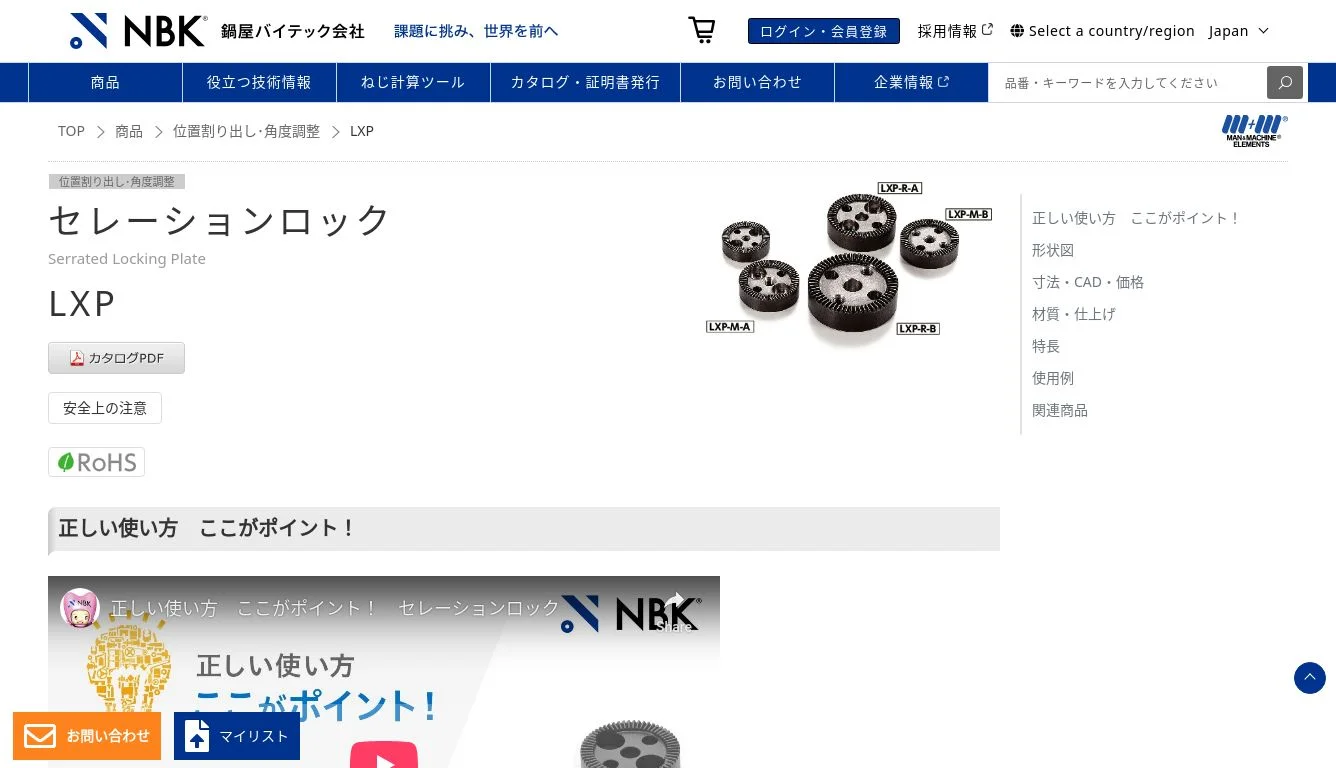Click the orange お問い合わせ floating button
The height and width of the screenshot is (768, 1336).
coord(87,736)
